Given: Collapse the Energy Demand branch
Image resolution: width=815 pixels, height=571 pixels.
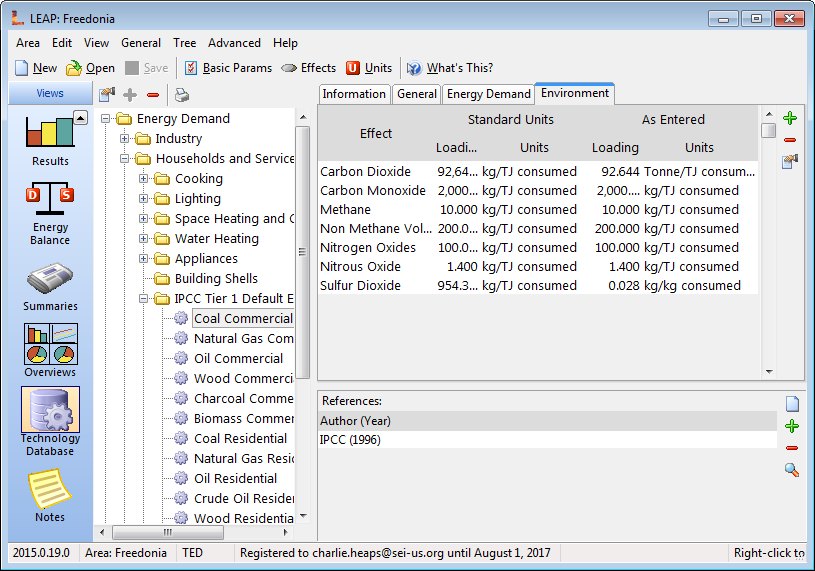Looking at the screenshot, I should pos(106,118).
